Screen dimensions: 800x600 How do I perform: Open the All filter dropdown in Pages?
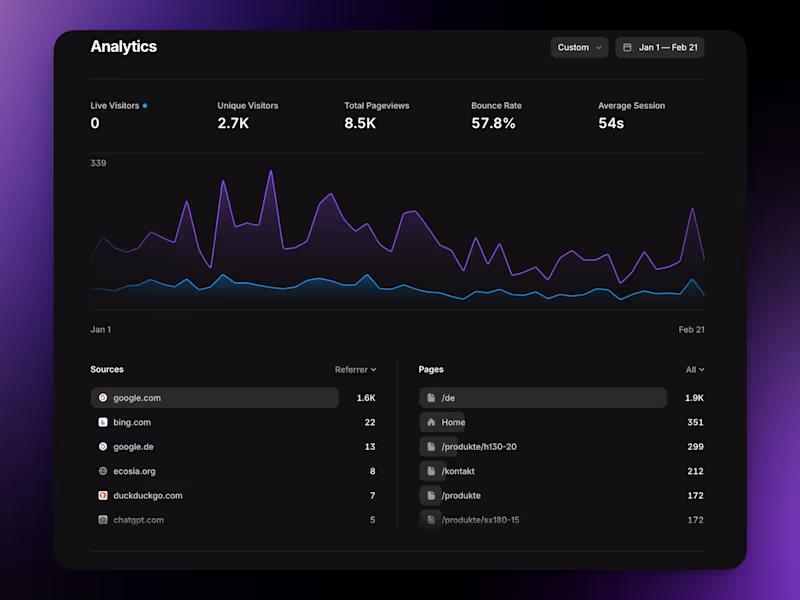694,369
